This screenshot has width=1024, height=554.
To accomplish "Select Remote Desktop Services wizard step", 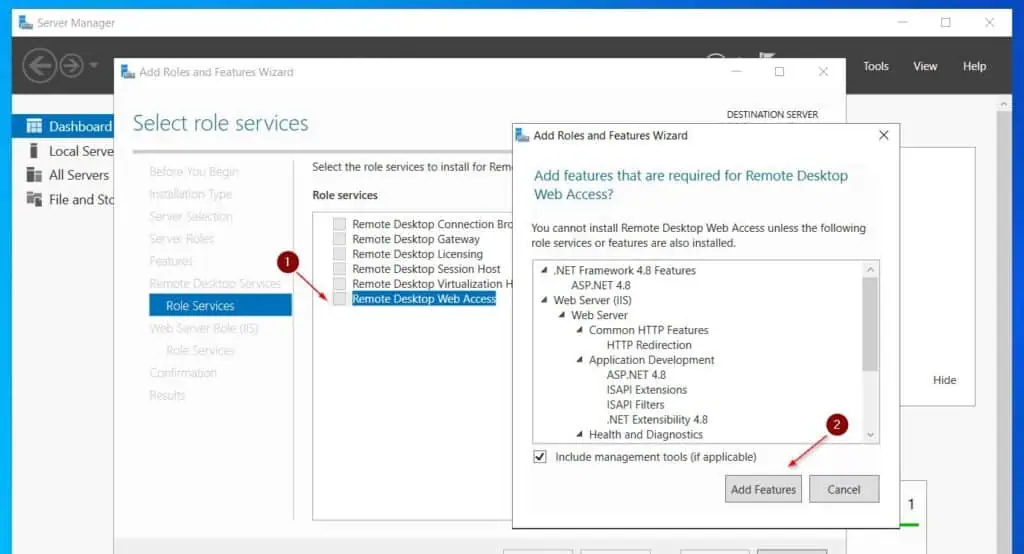I will tap(215, 284).
